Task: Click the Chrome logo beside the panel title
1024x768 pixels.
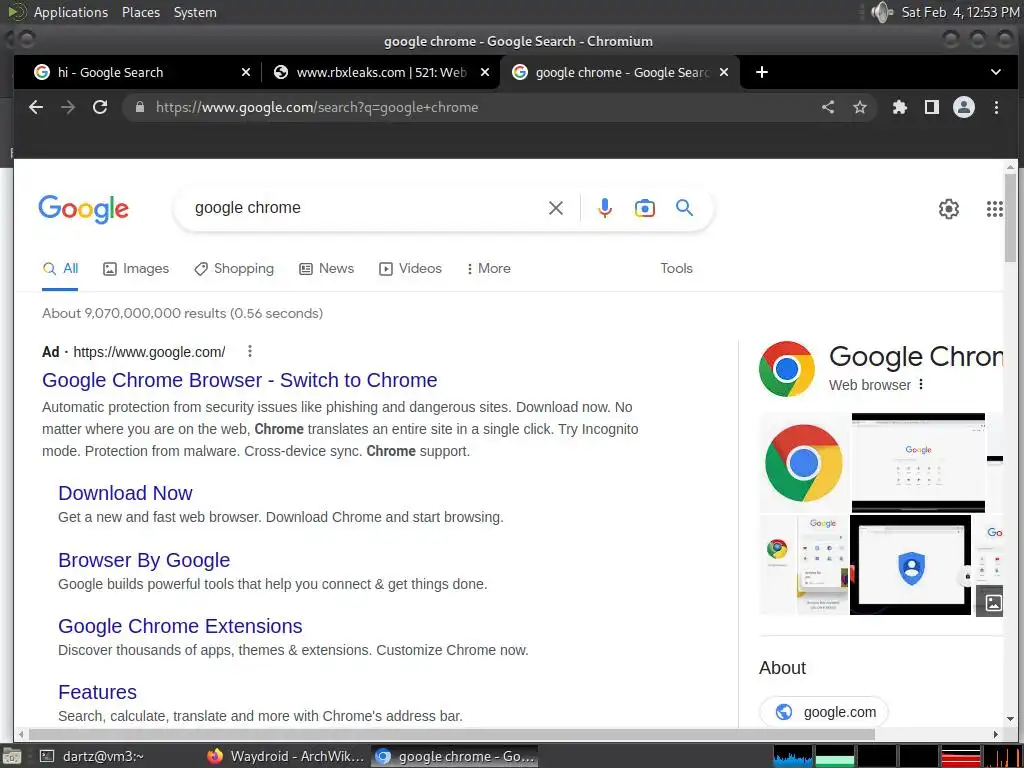Action: pyautogui.click(x=786, y=369)
